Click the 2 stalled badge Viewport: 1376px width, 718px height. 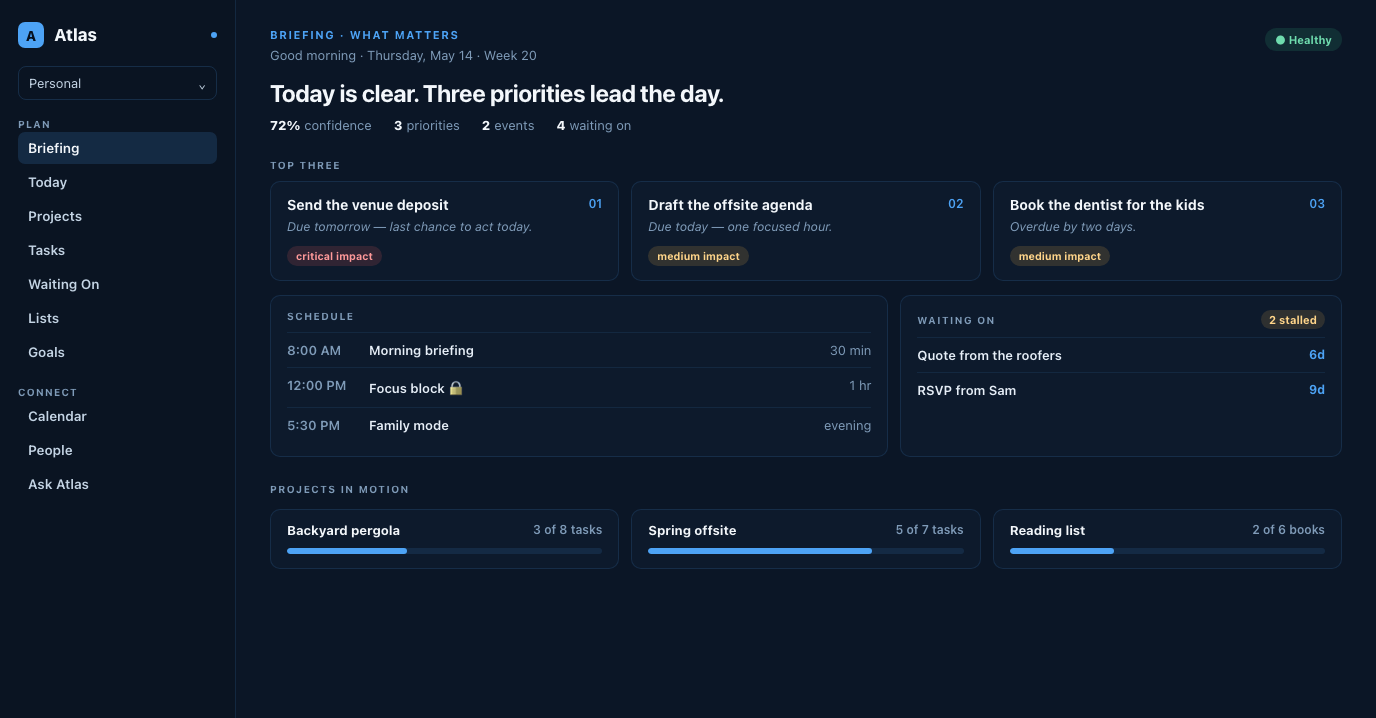1293,320
